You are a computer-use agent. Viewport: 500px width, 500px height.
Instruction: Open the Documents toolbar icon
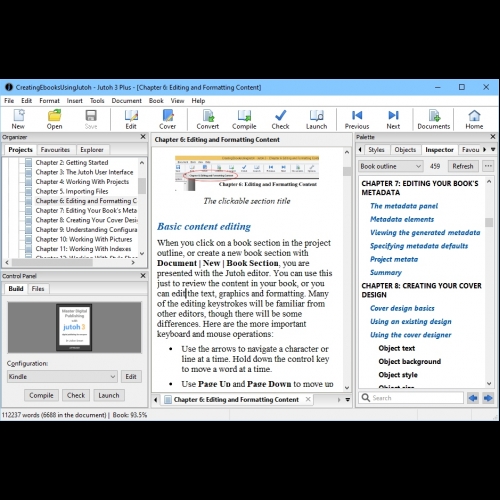coord(434,119)
